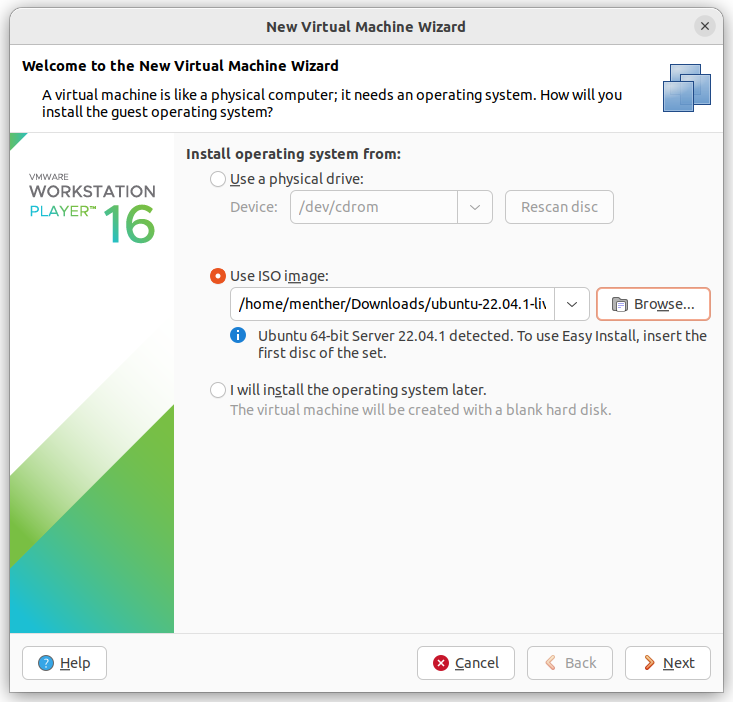Click the orange Next arrow icon
The width and height of the screenshot is (733, 702).
tap(649, 663)
